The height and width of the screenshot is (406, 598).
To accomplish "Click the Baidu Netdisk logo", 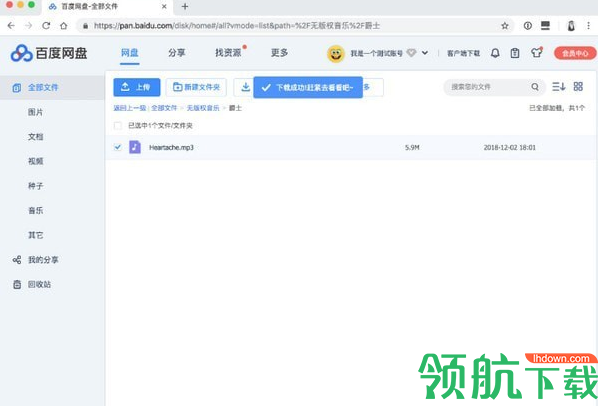I will point(49,53).
